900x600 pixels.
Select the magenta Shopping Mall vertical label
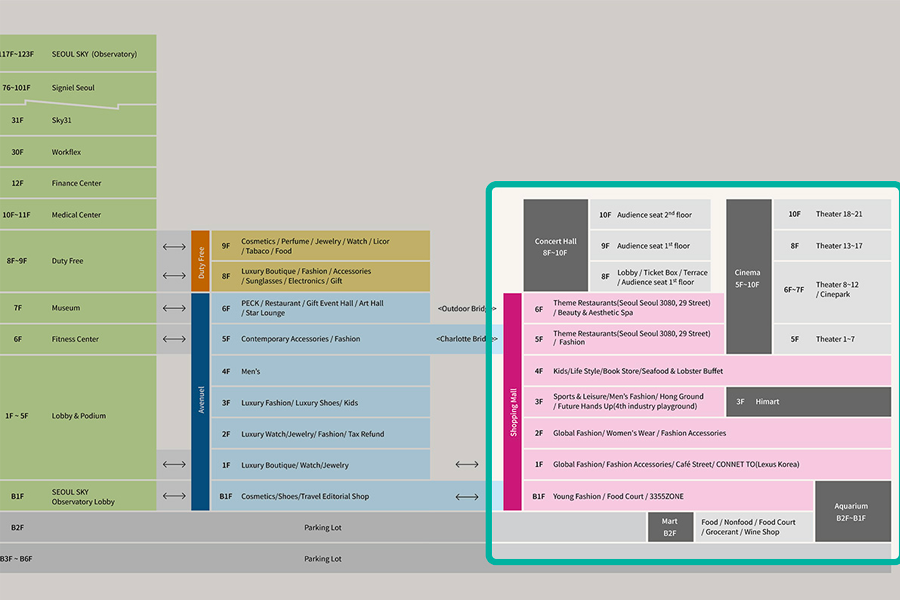pyautogui.click(x=513, y=402)
